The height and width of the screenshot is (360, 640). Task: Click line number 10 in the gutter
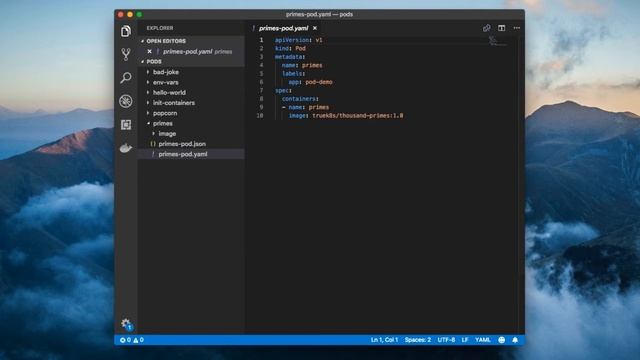pyautogui.click(x=260, y=116)
